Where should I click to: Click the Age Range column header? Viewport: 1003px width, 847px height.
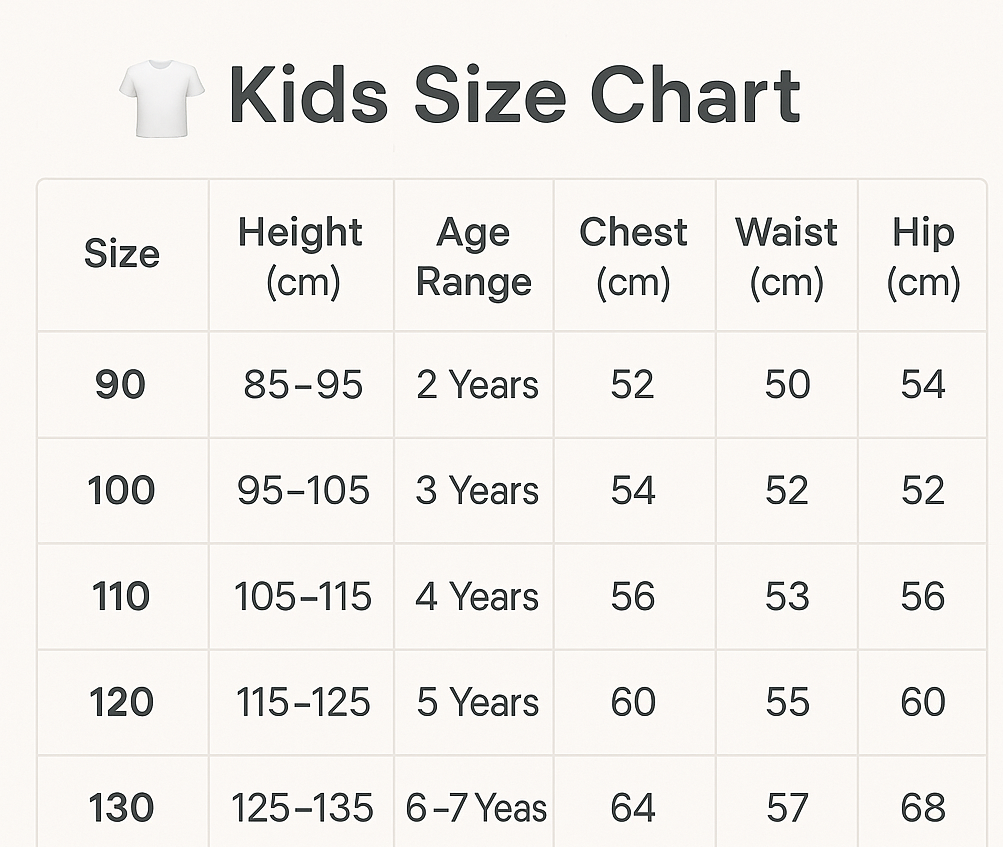tap(473, 257)
